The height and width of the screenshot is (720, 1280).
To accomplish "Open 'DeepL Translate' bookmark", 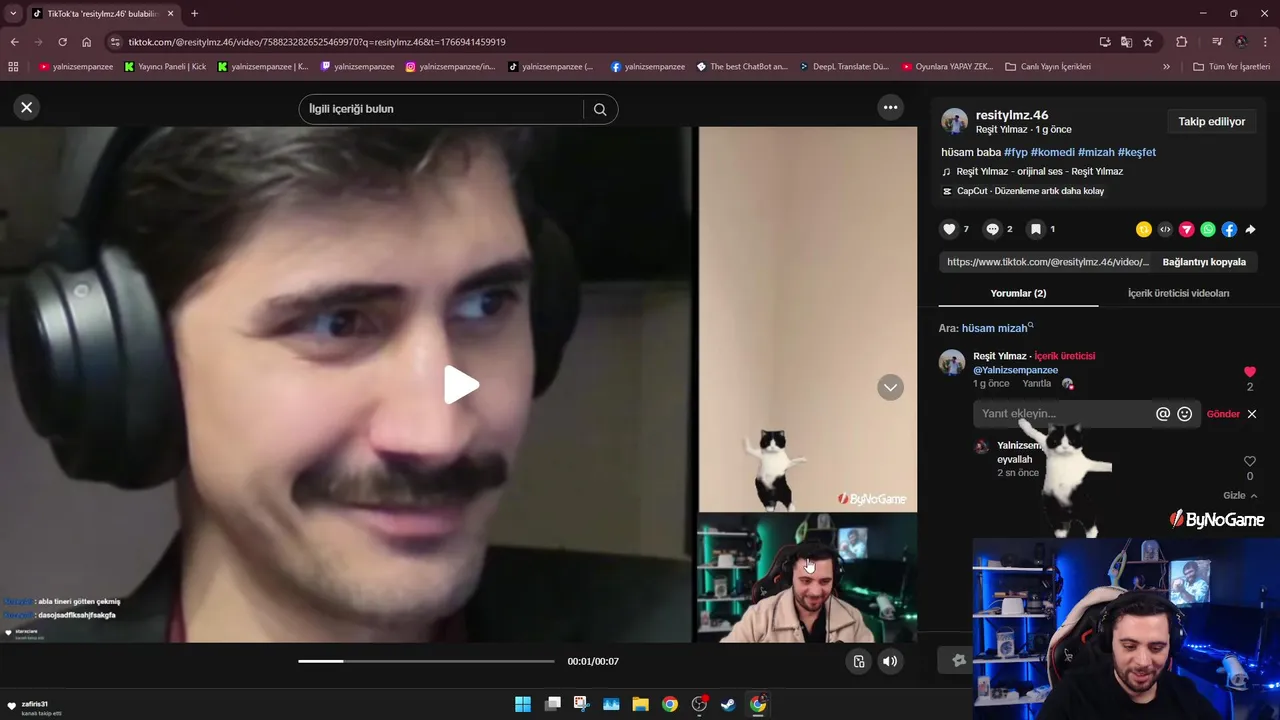I will (x=844, y=67).
